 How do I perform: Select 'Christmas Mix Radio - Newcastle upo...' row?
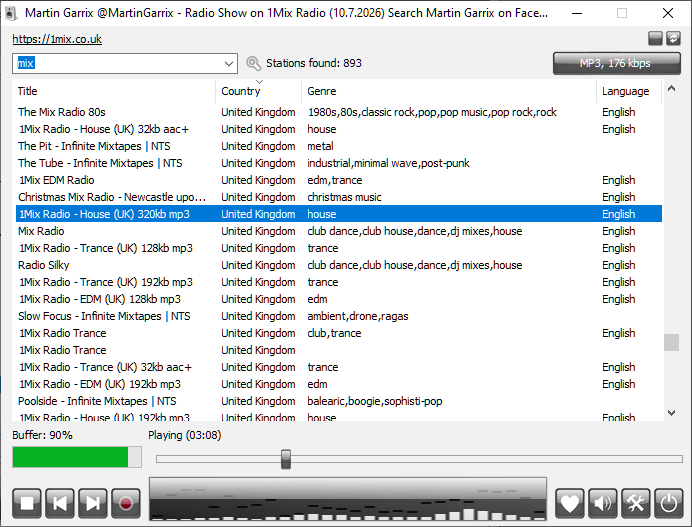(339, 197)
